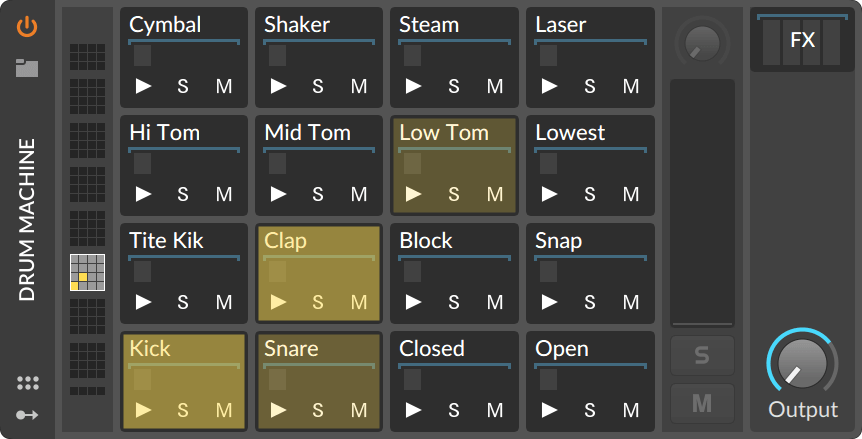Click the Output level knob

pyautogui.click(x=802, y=364)
